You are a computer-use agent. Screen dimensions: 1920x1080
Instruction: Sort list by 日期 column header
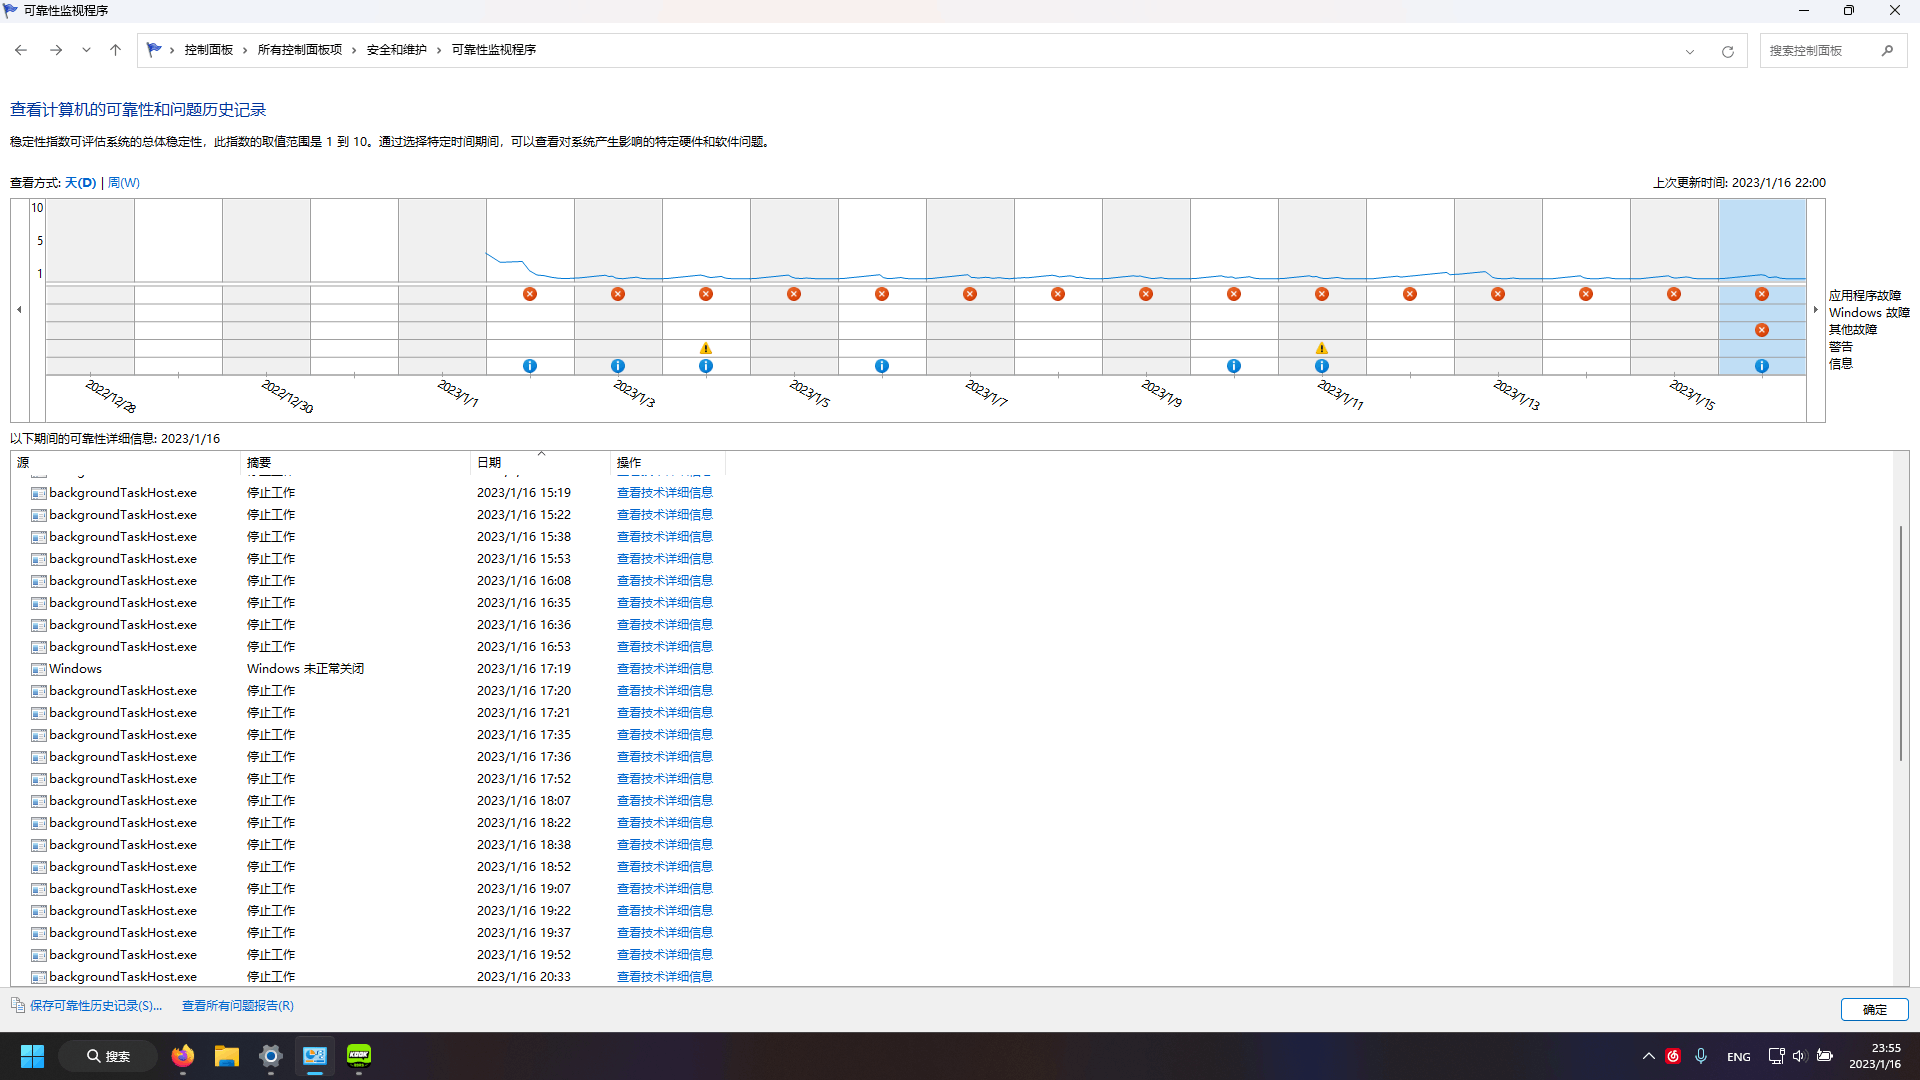pyautogui.click(x=489, y=462)
